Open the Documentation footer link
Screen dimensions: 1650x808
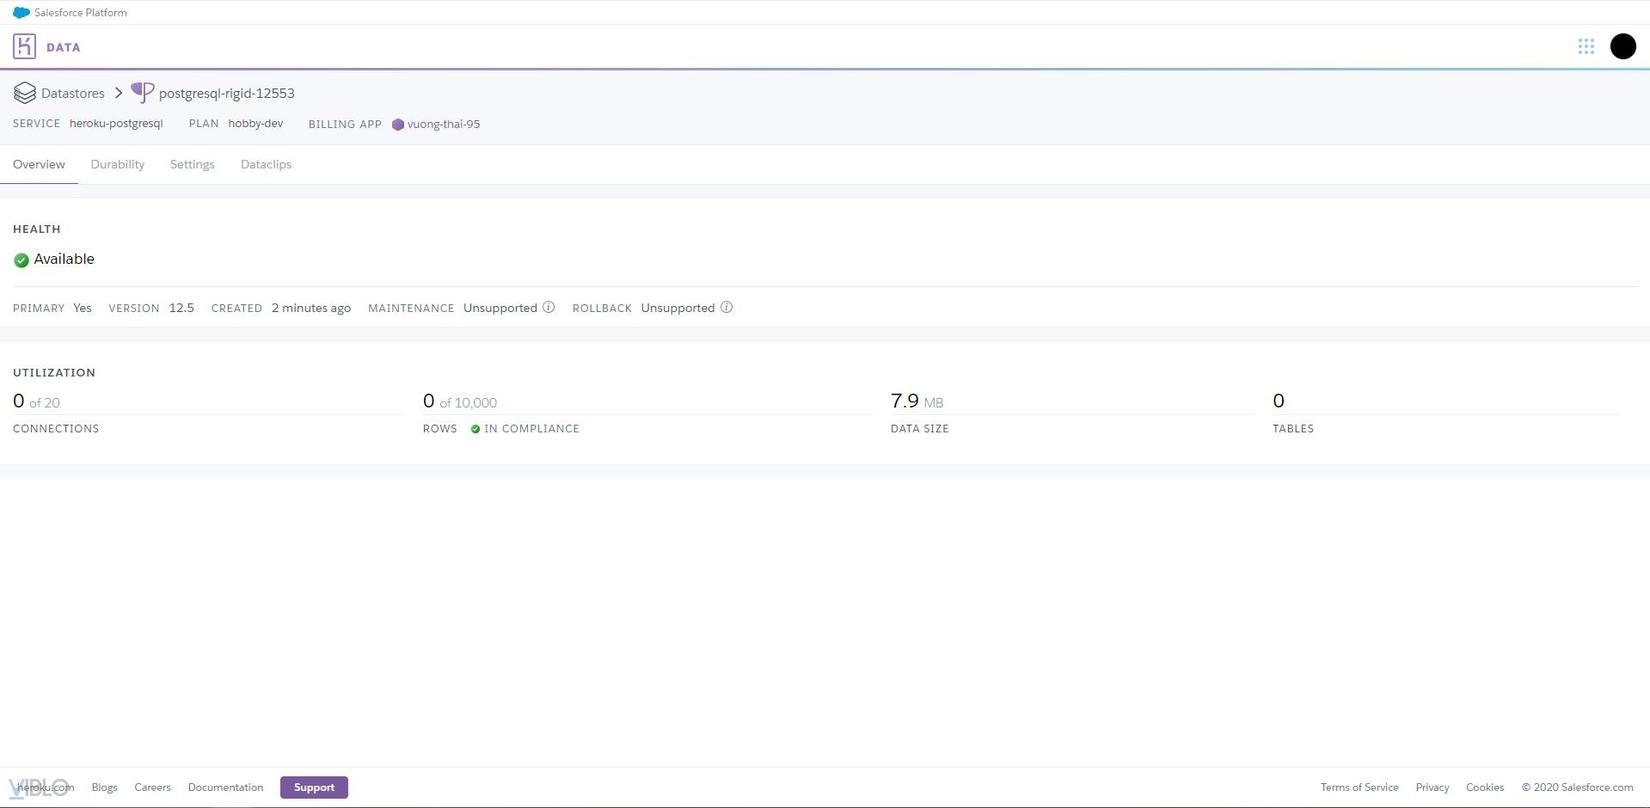(x=226, y=787)
